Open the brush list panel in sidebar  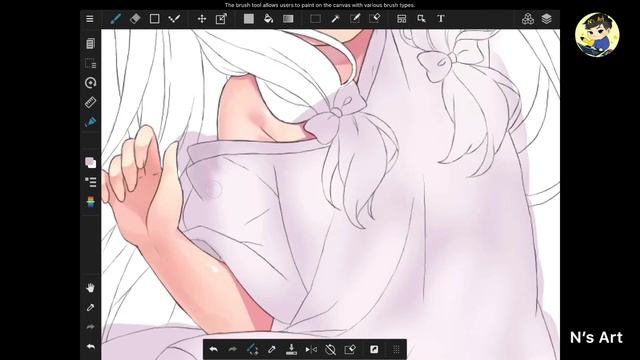coord(91,182)
